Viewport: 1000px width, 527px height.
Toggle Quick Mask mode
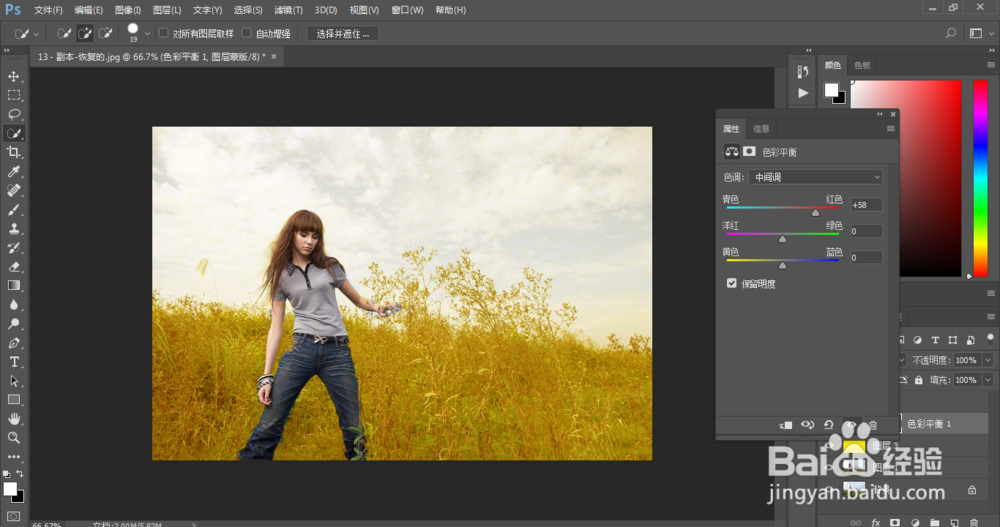coord(13,516)
